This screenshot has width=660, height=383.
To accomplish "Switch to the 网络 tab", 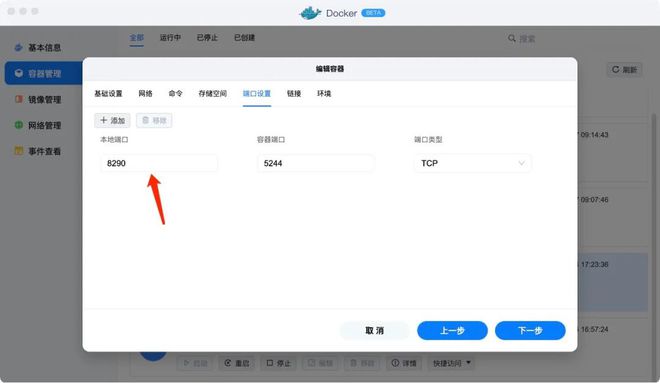I will (145, 93).
